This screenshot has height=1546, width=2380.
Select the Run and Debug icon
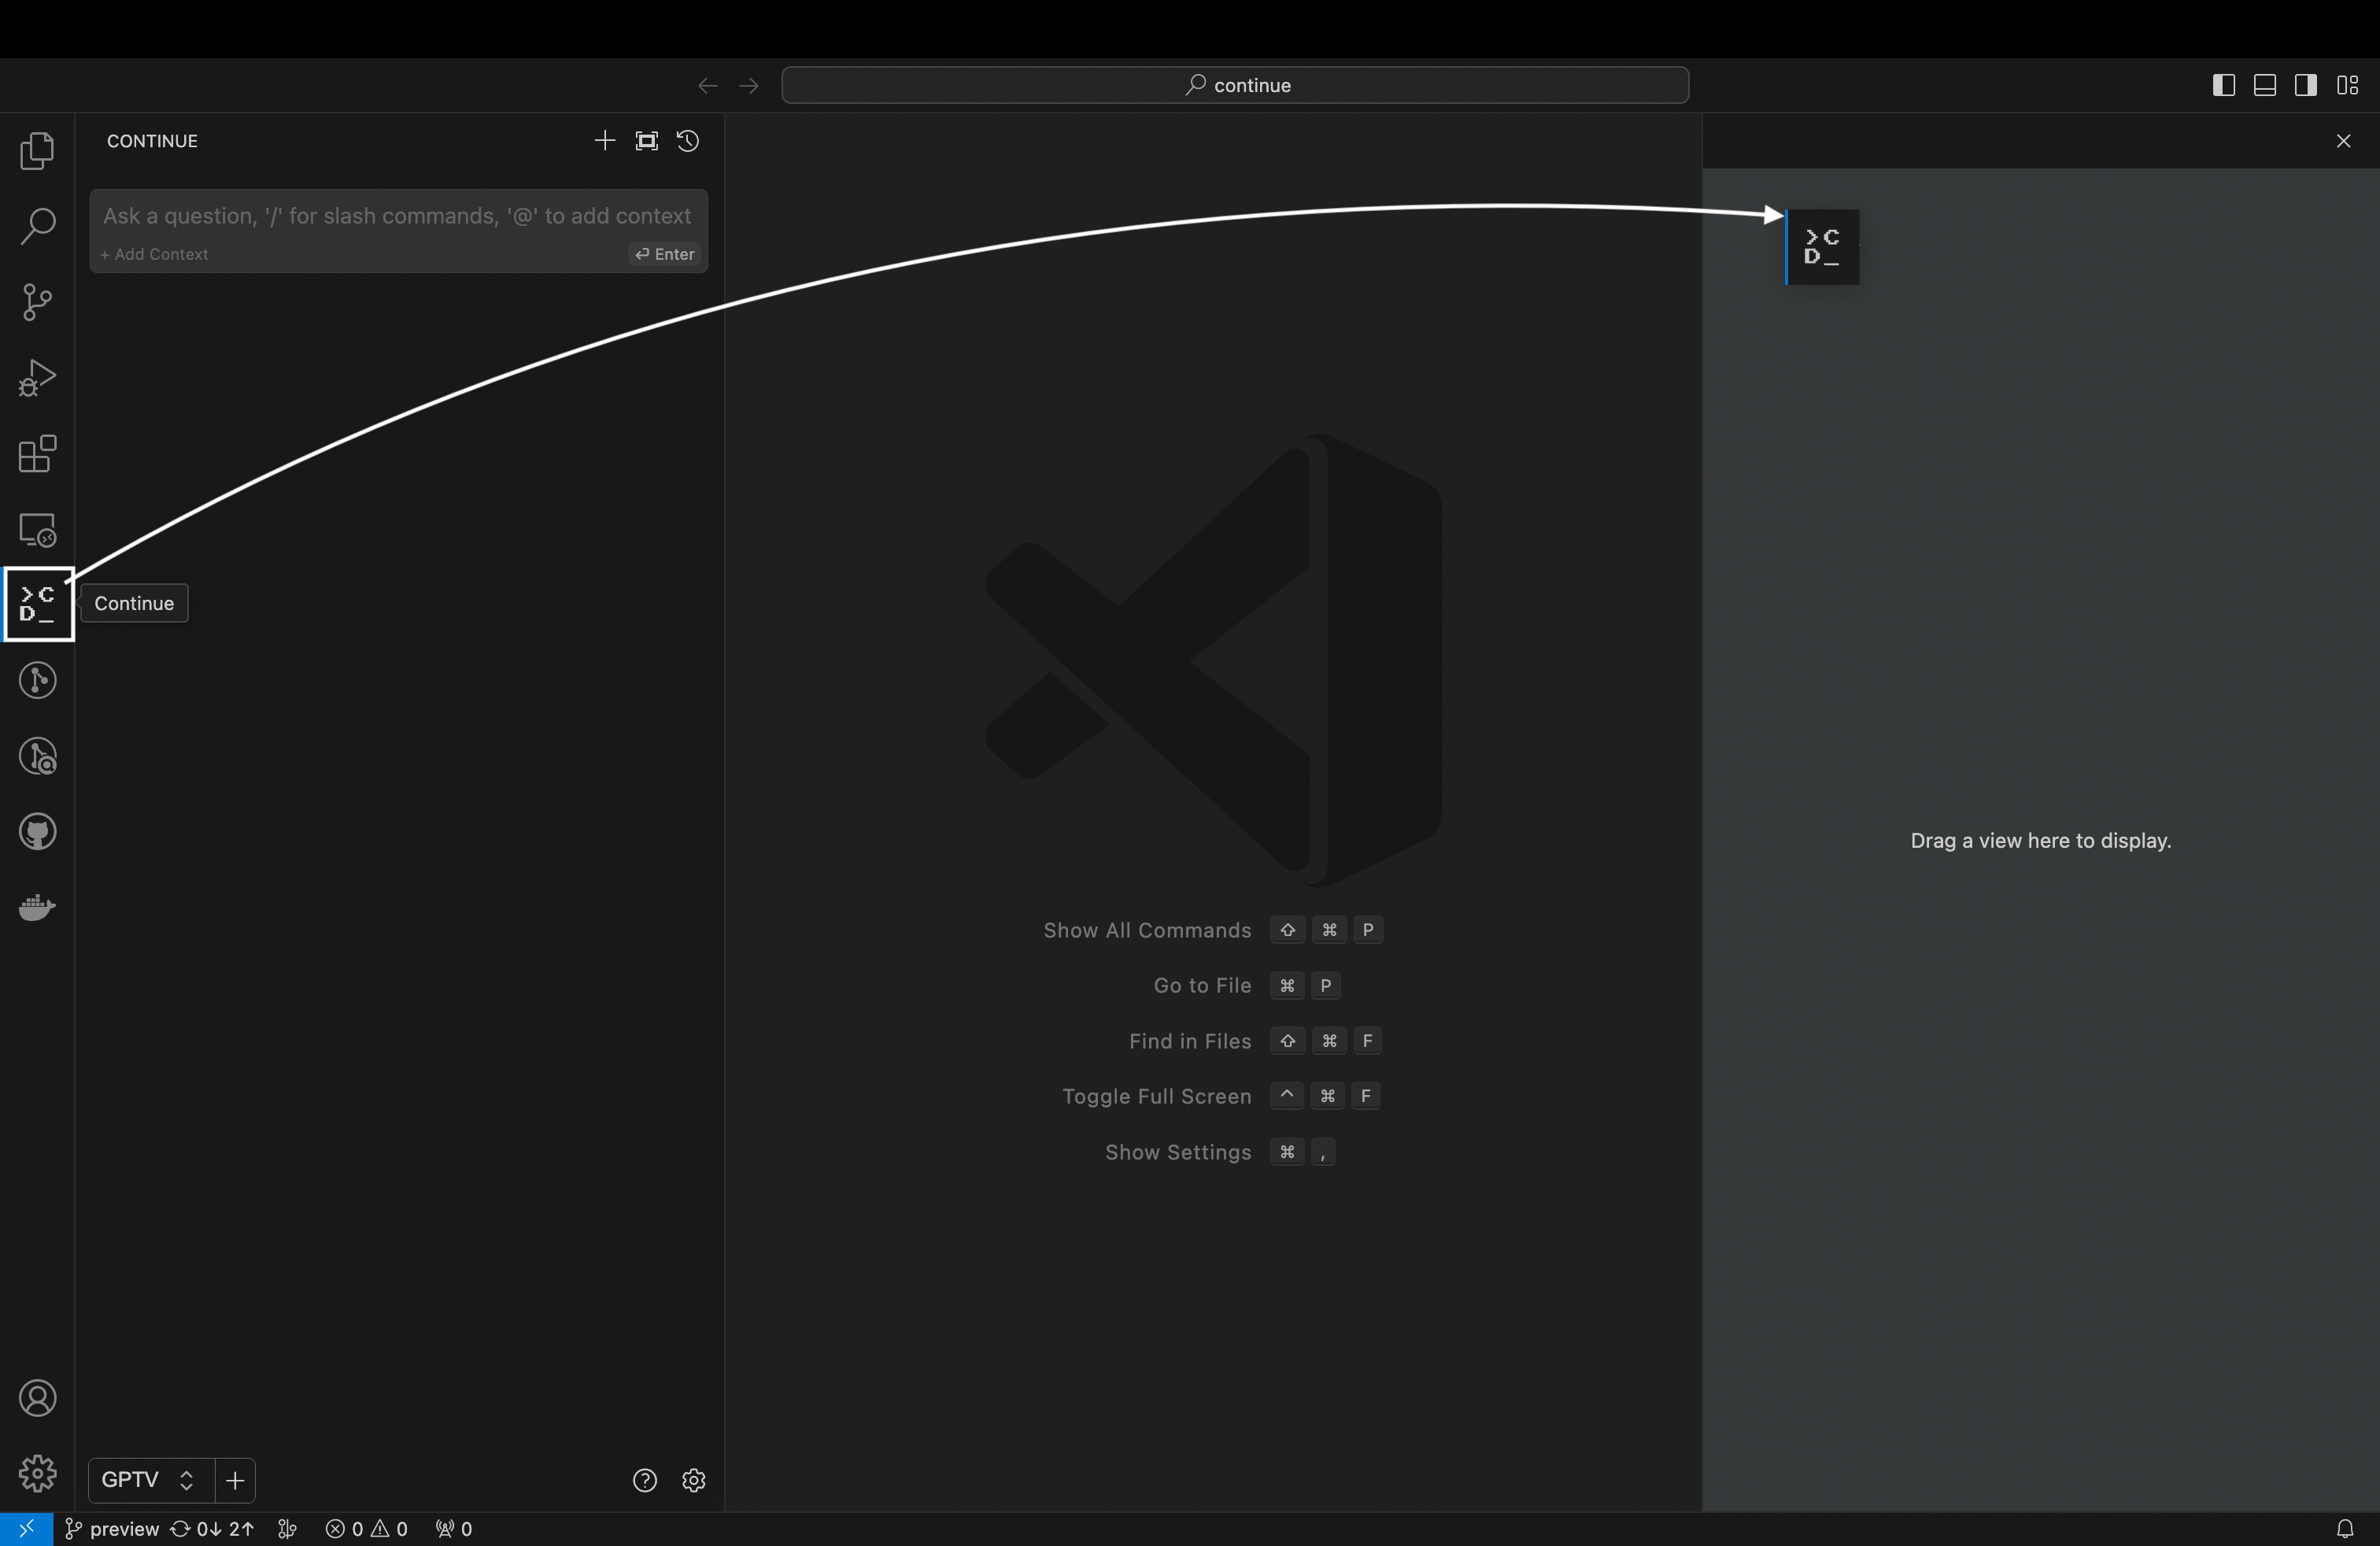[37, 377]
